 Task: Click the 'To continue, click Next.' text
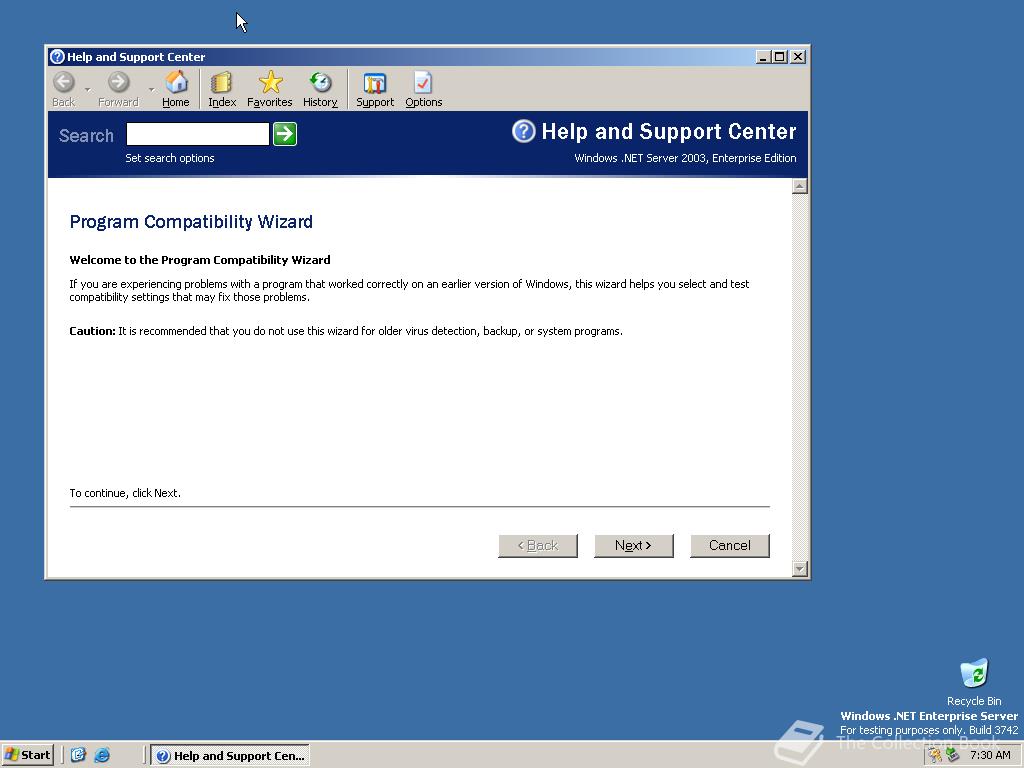[x=125, y=493]
